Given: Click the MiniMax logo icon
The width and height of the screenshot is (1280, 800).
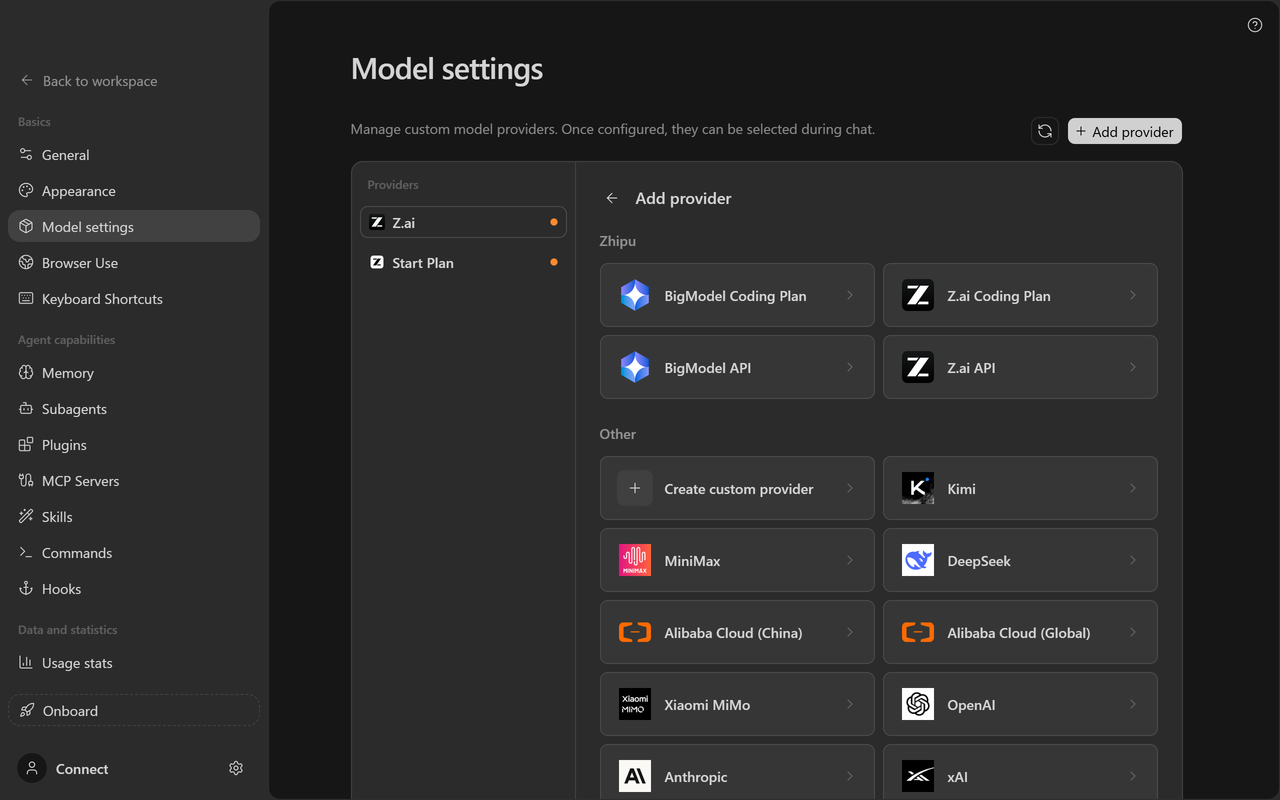Looking at the screenshot, I should pos(635,560).
